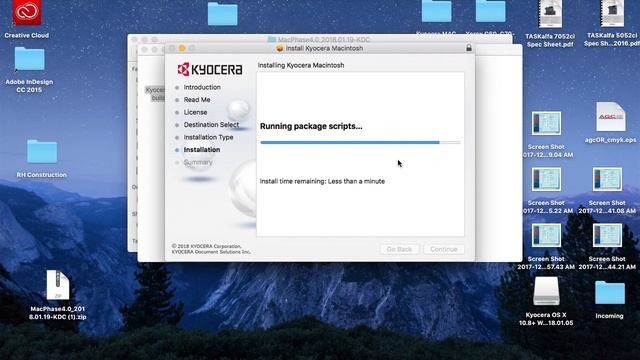Select the Adobe InDesign CC 2015 folder
This screenshot has height=360, width=640.
(29, 59)
